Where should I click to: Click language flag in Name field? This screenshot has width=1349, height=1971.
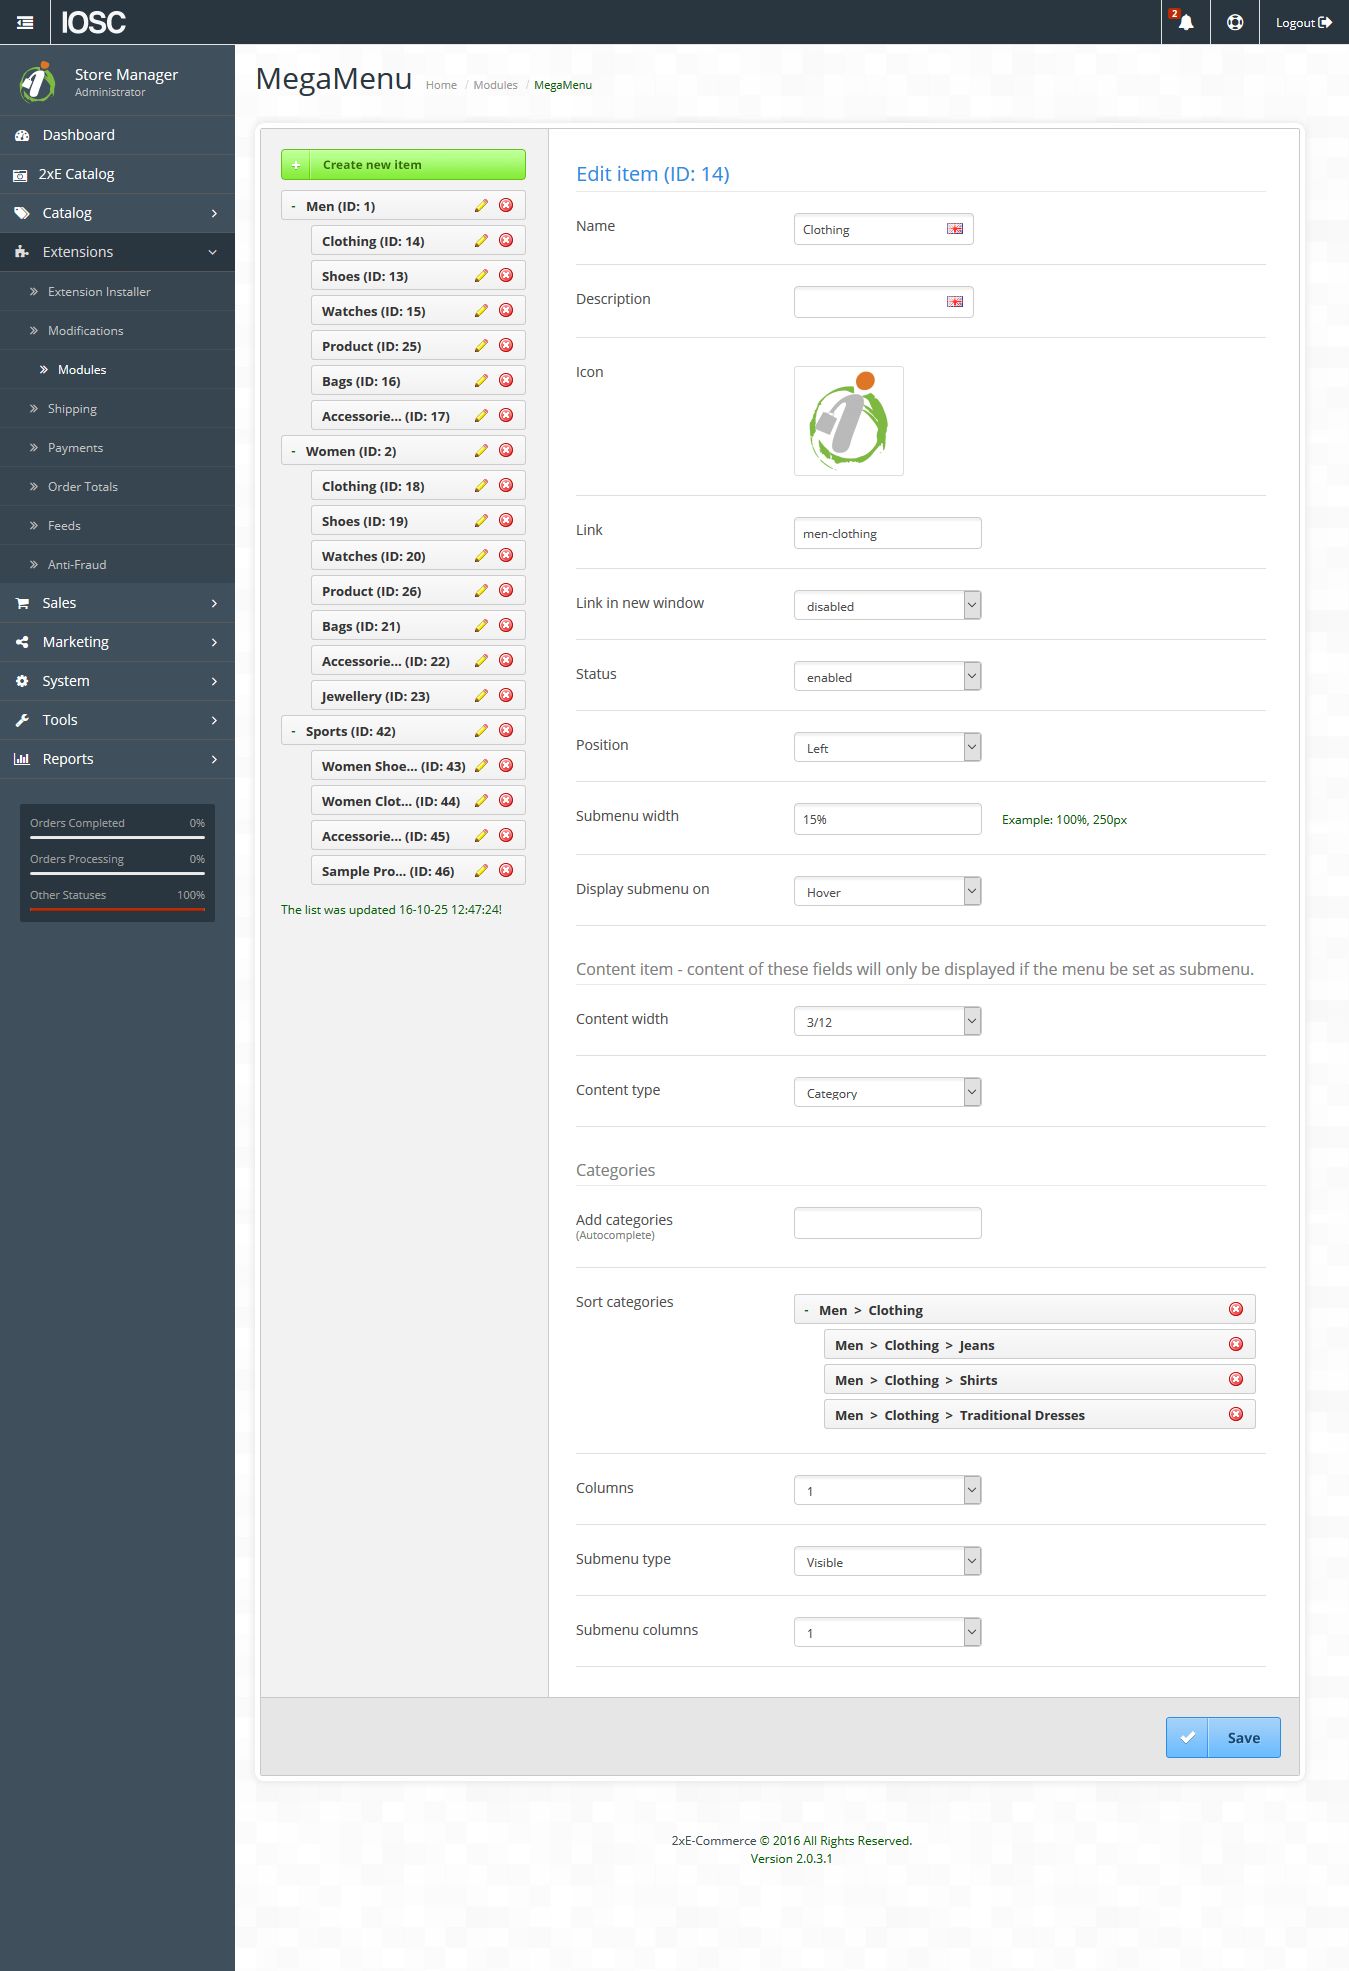[x=955, y=229]
